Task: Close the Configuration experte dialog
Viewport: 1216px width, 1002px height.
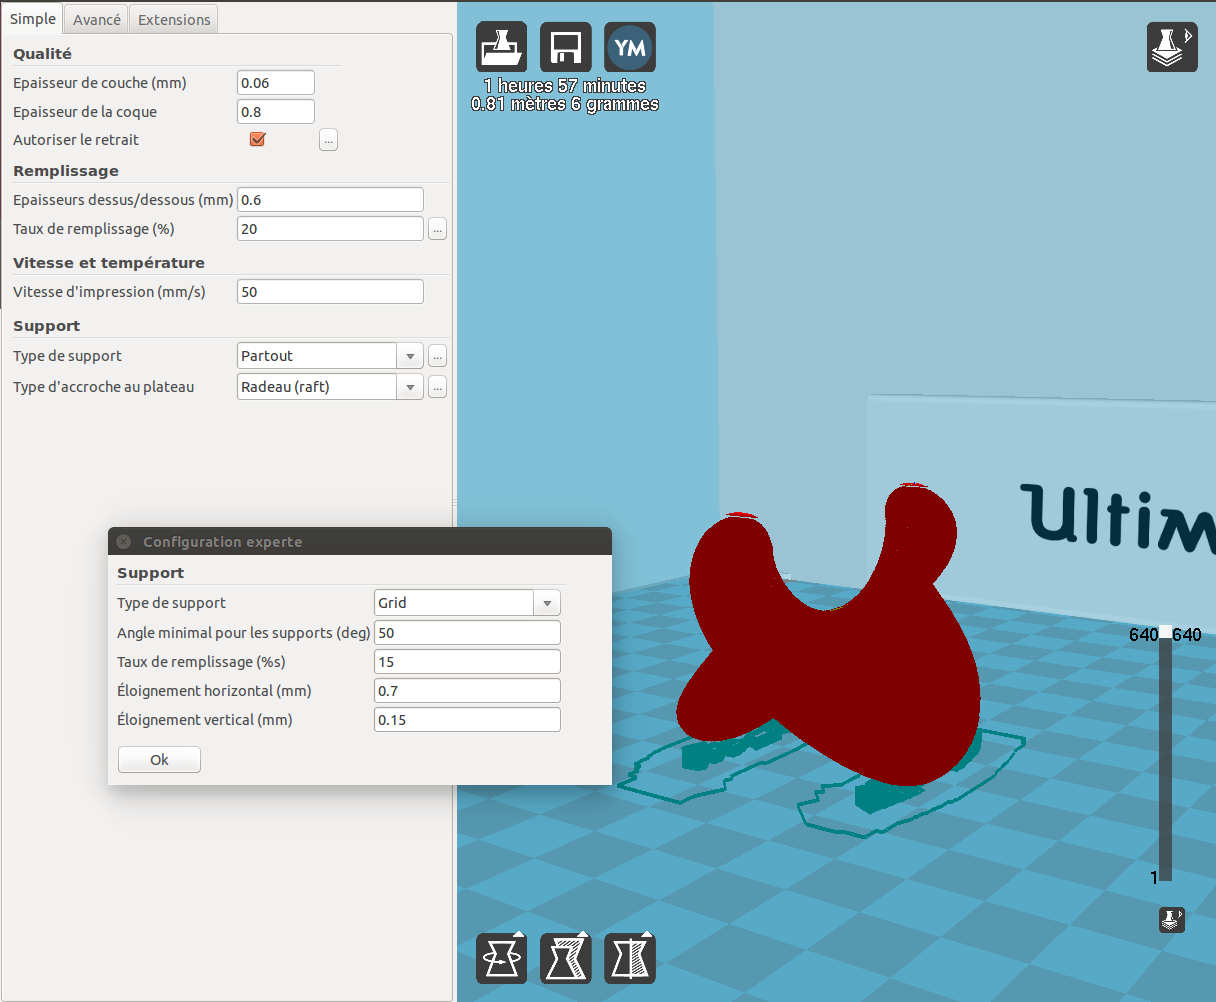Action: coord(123,541)
